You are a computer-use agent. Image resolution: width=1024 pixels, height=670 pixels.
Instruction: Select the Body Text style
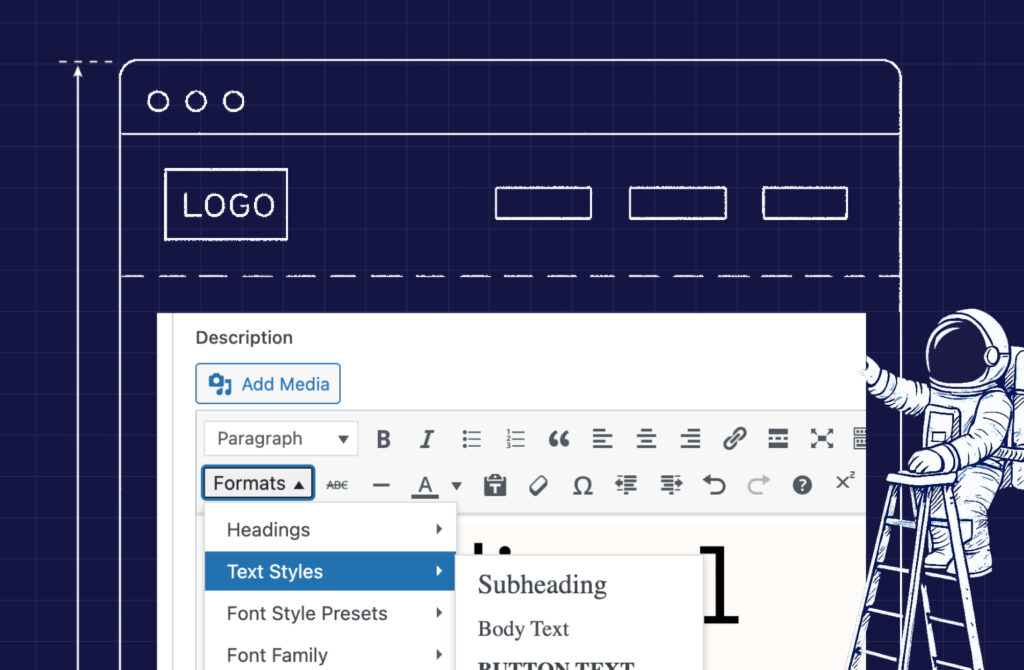point(523,629)
